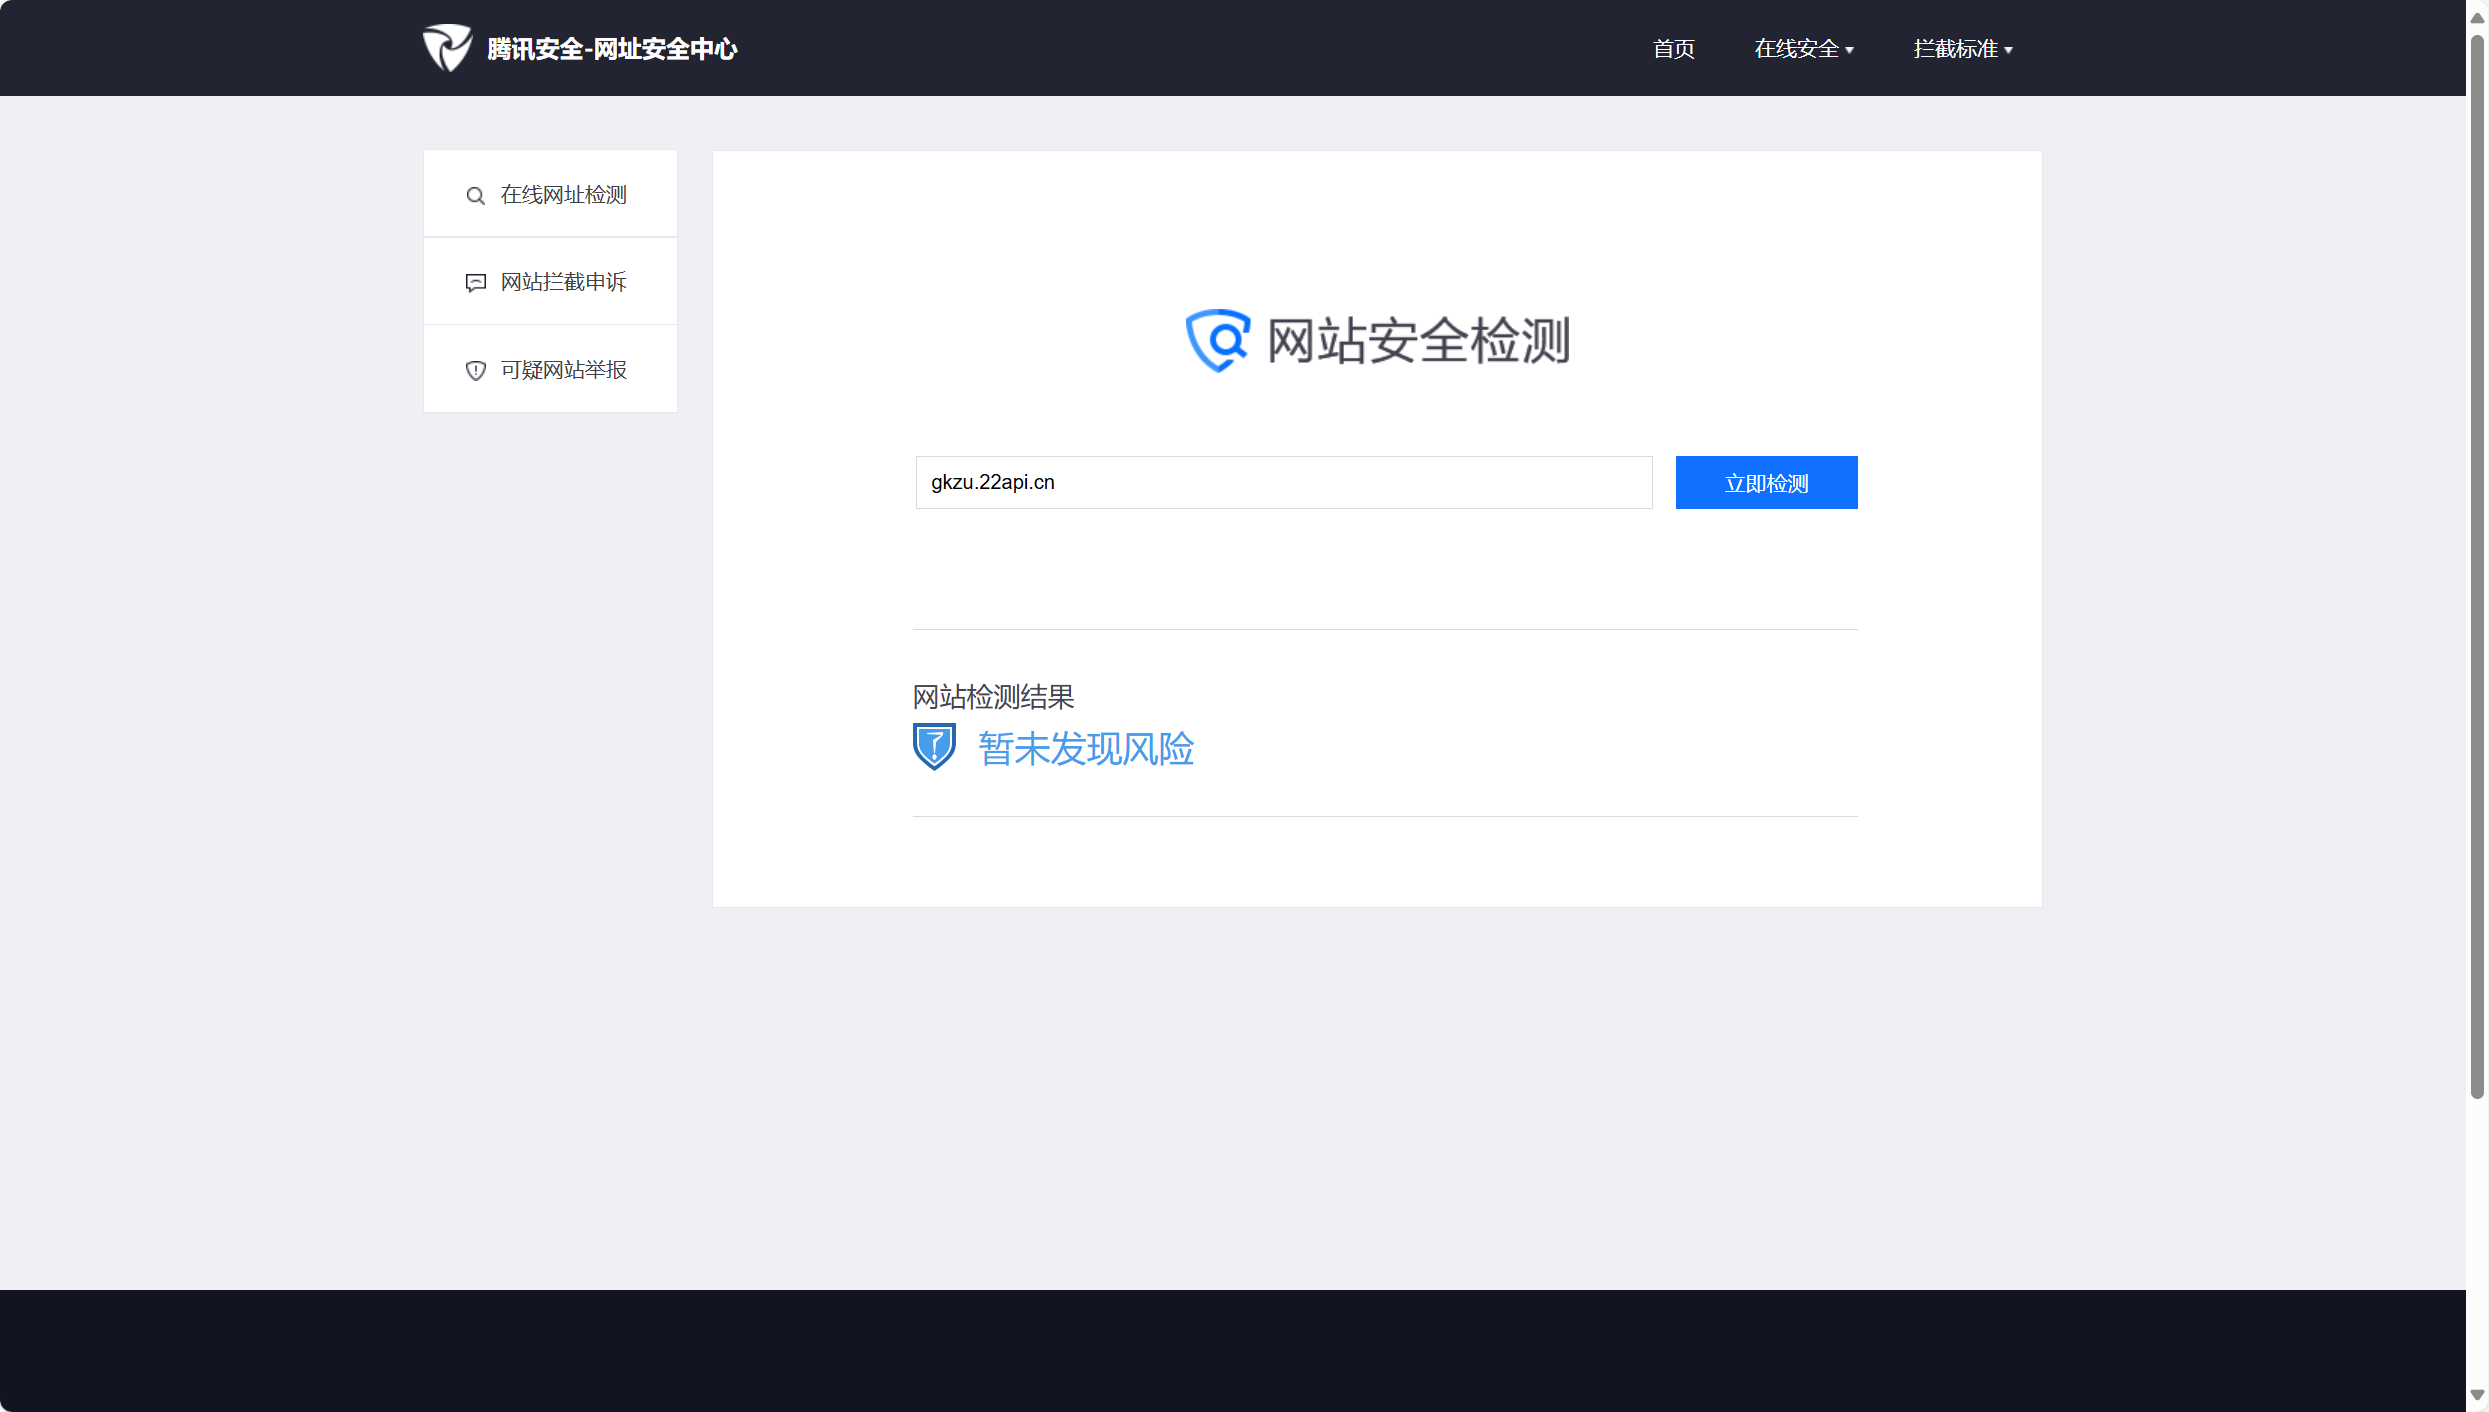Click the shield icon beside 可疑网站举报

click(475, 371)
